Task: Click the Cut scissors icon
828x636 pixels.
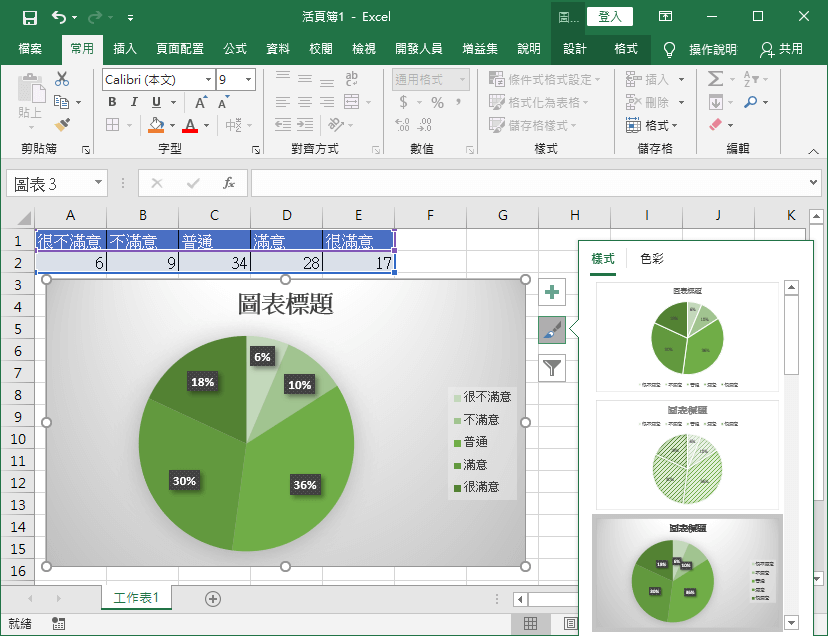Action: point(62,79)
